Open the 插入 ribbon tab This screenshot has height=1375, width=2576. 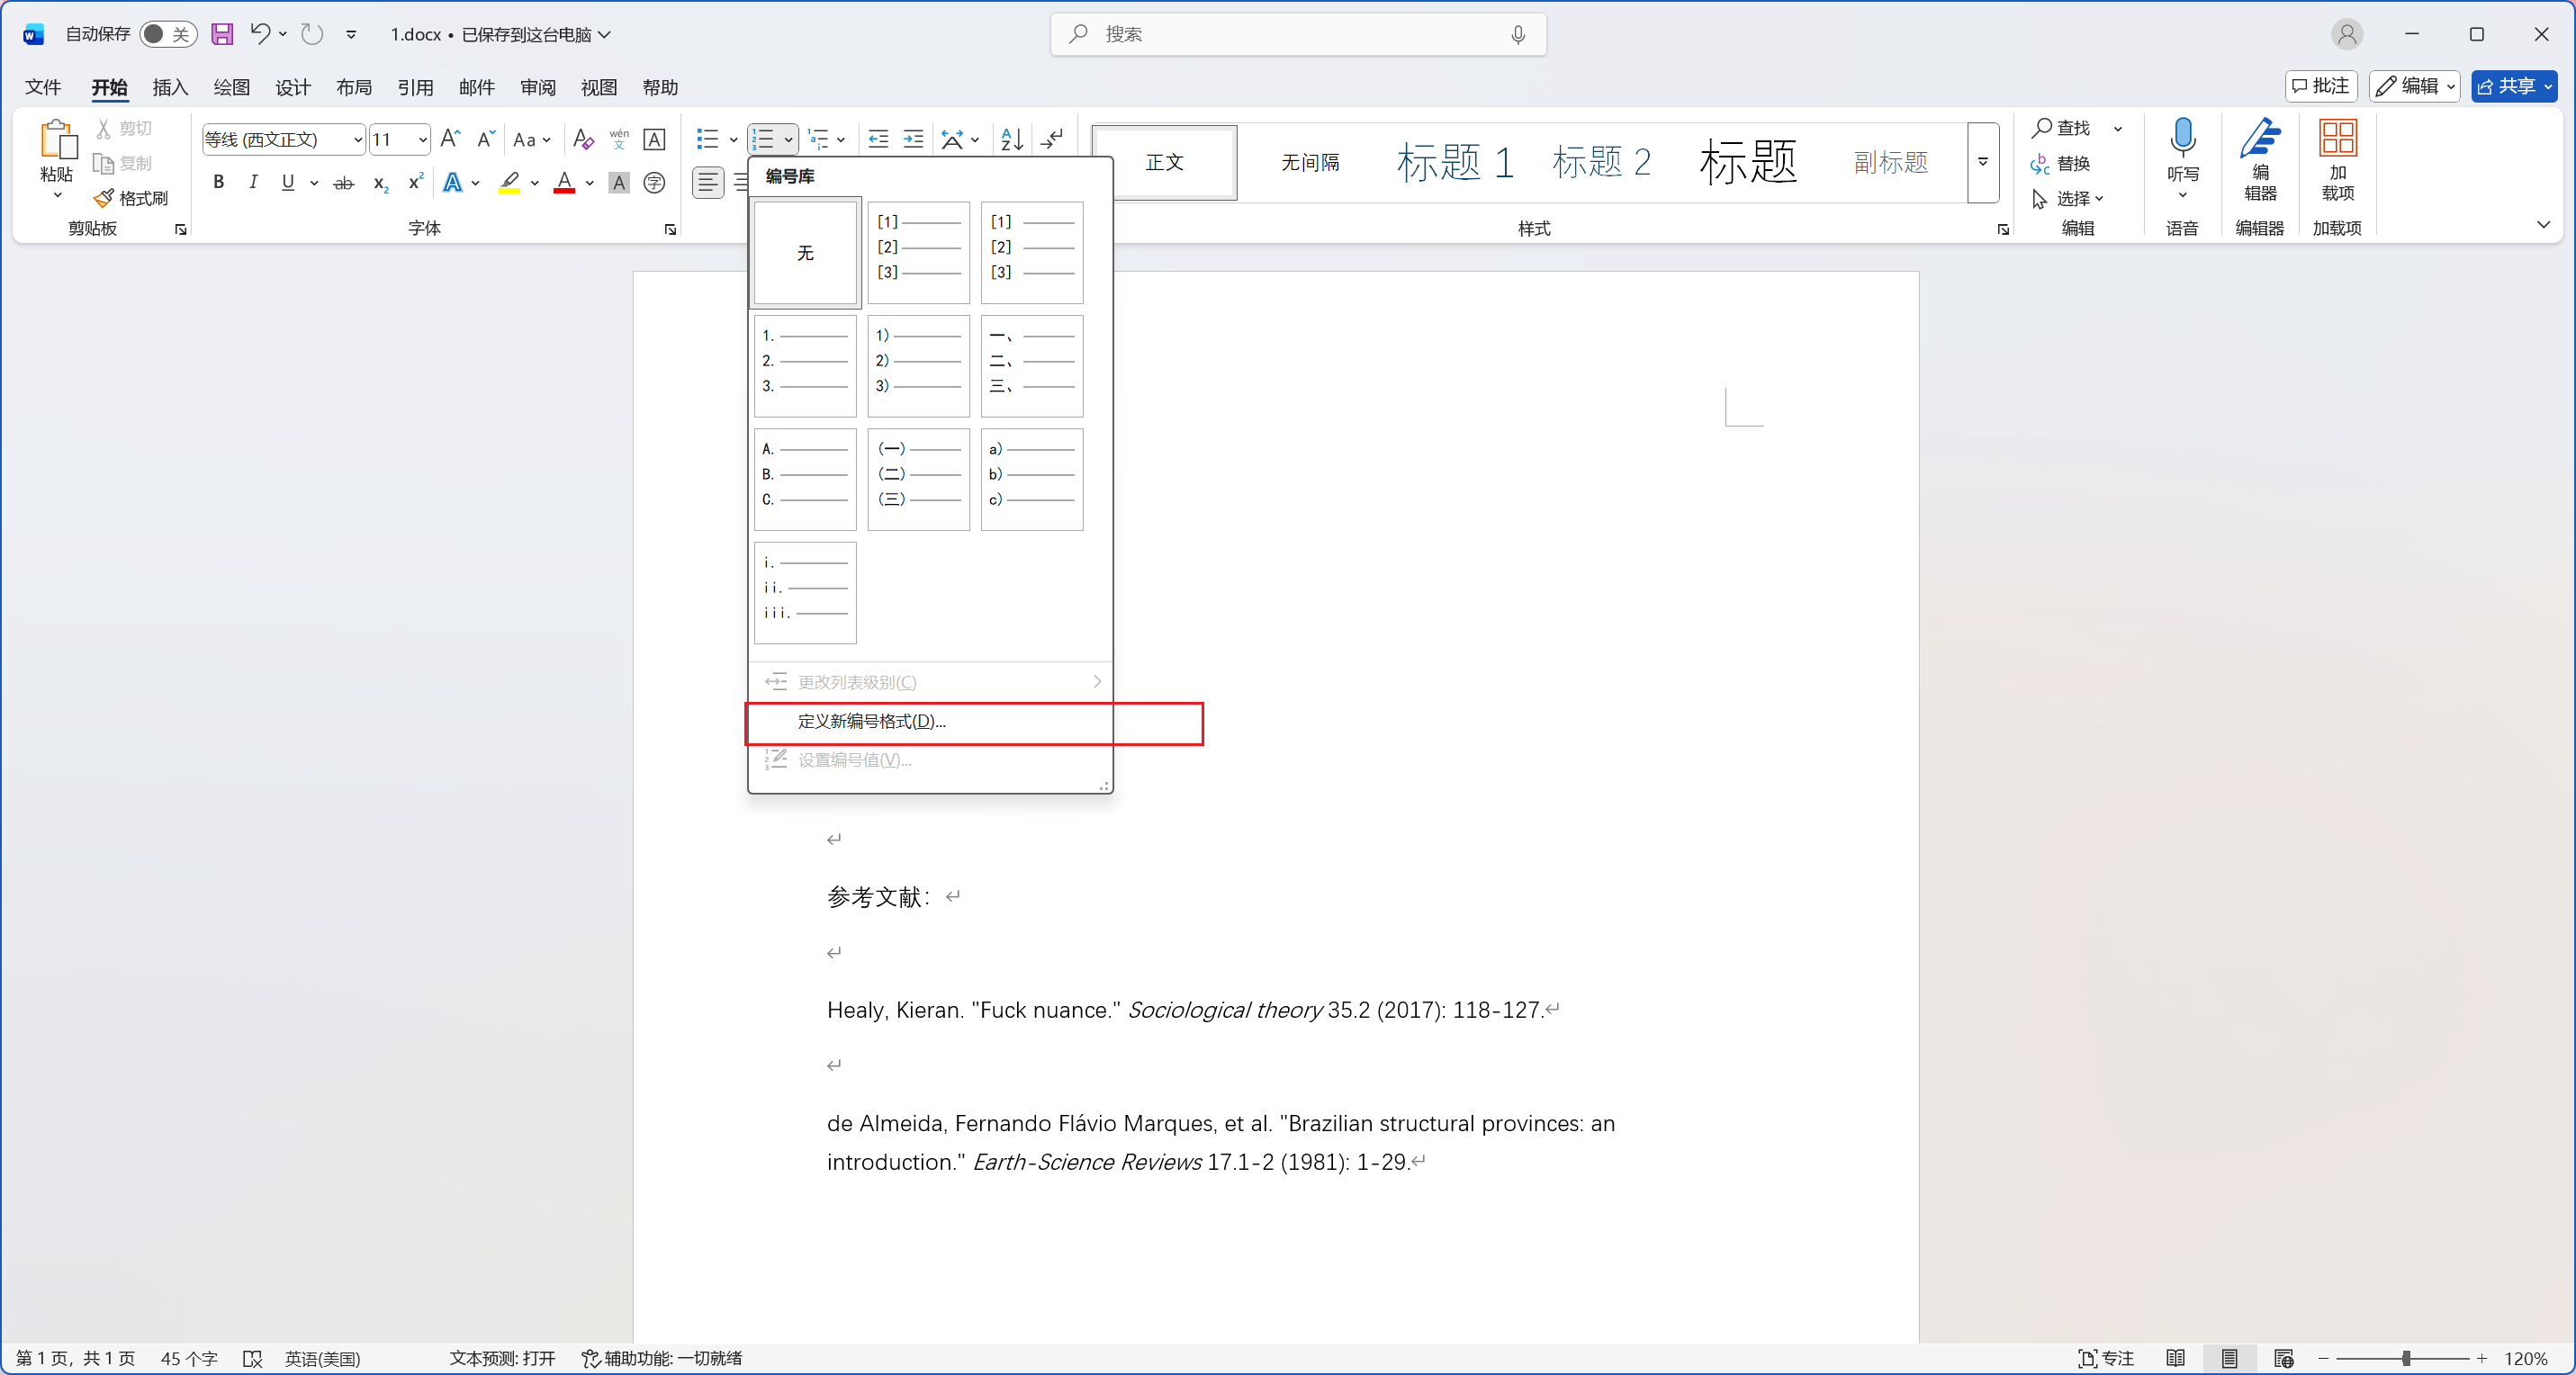169,87
